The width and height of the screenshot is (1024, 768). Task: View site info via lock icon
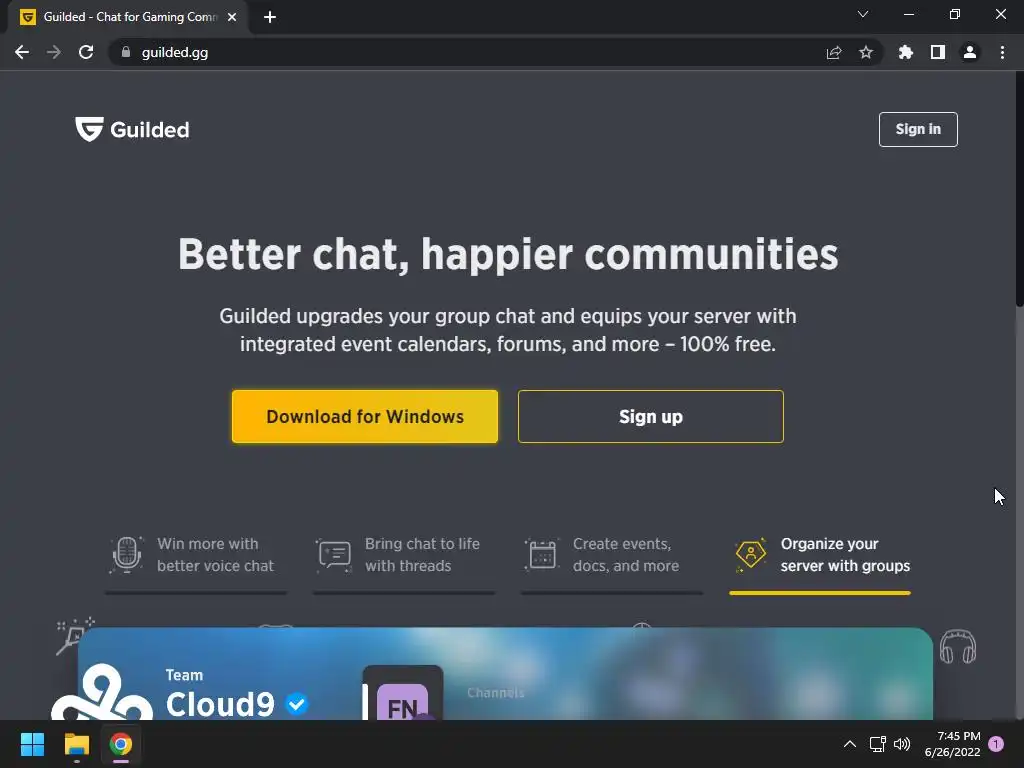126,52
